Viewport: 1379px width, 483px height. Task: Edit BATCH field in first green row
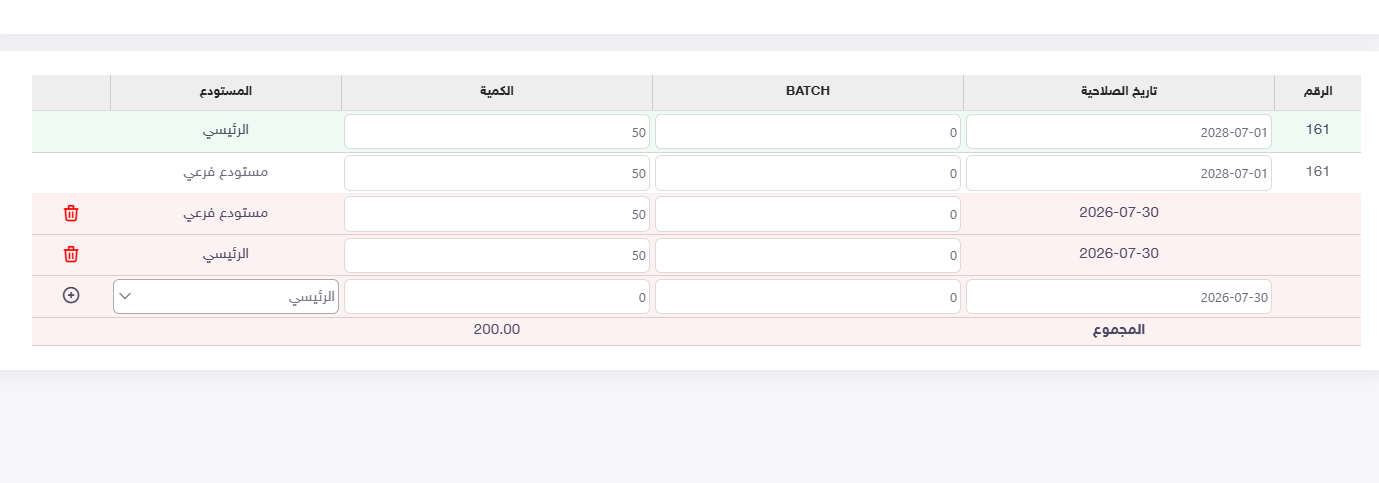(808, 132)
